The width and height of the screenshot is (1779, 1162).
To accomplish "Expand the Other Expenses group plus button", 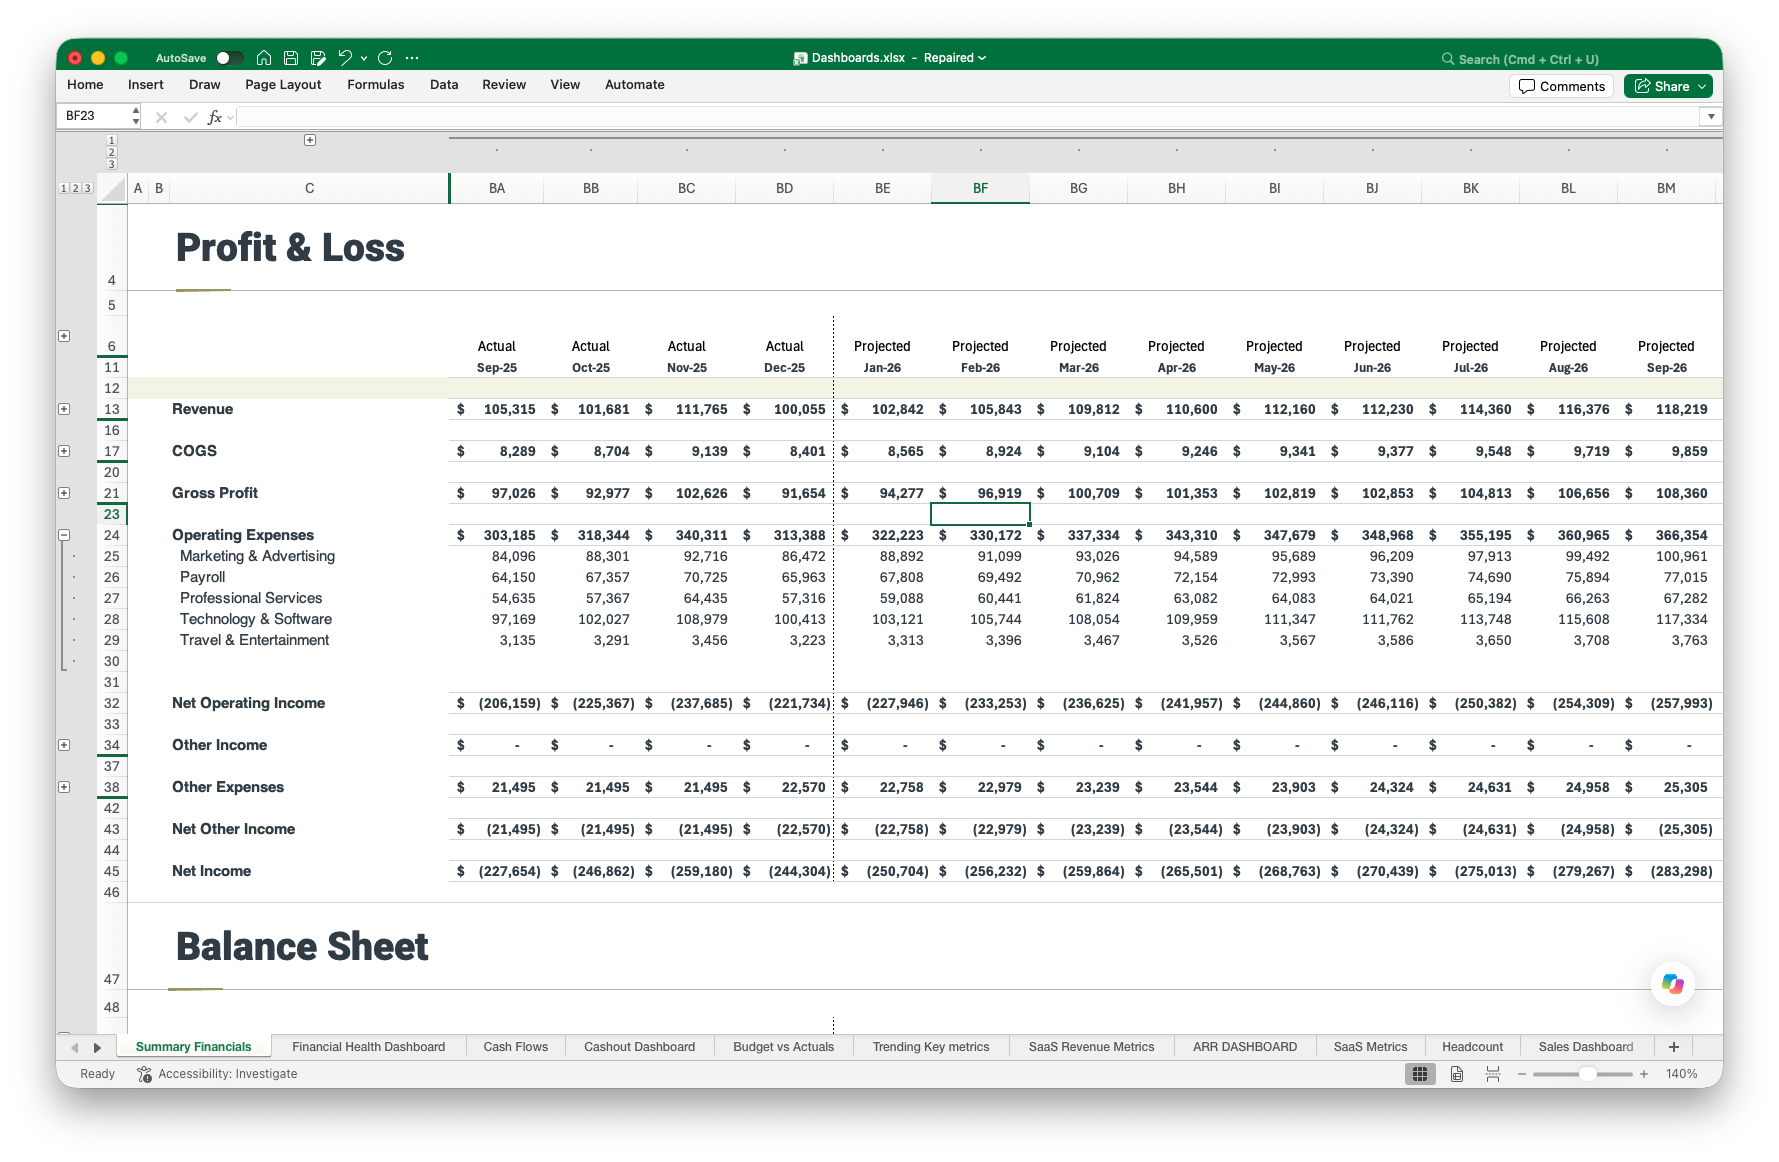I will [x=64, y=787].
